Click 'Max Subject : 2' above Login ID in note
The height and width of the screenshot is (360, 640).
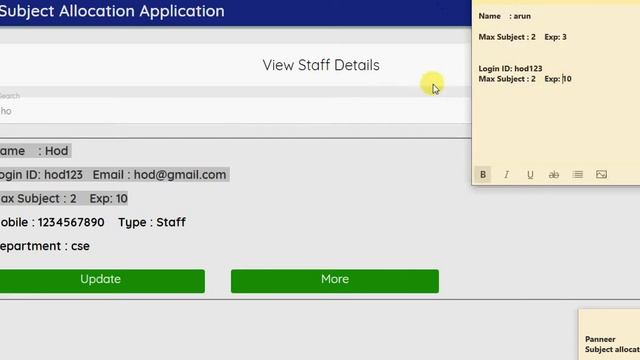507,37
